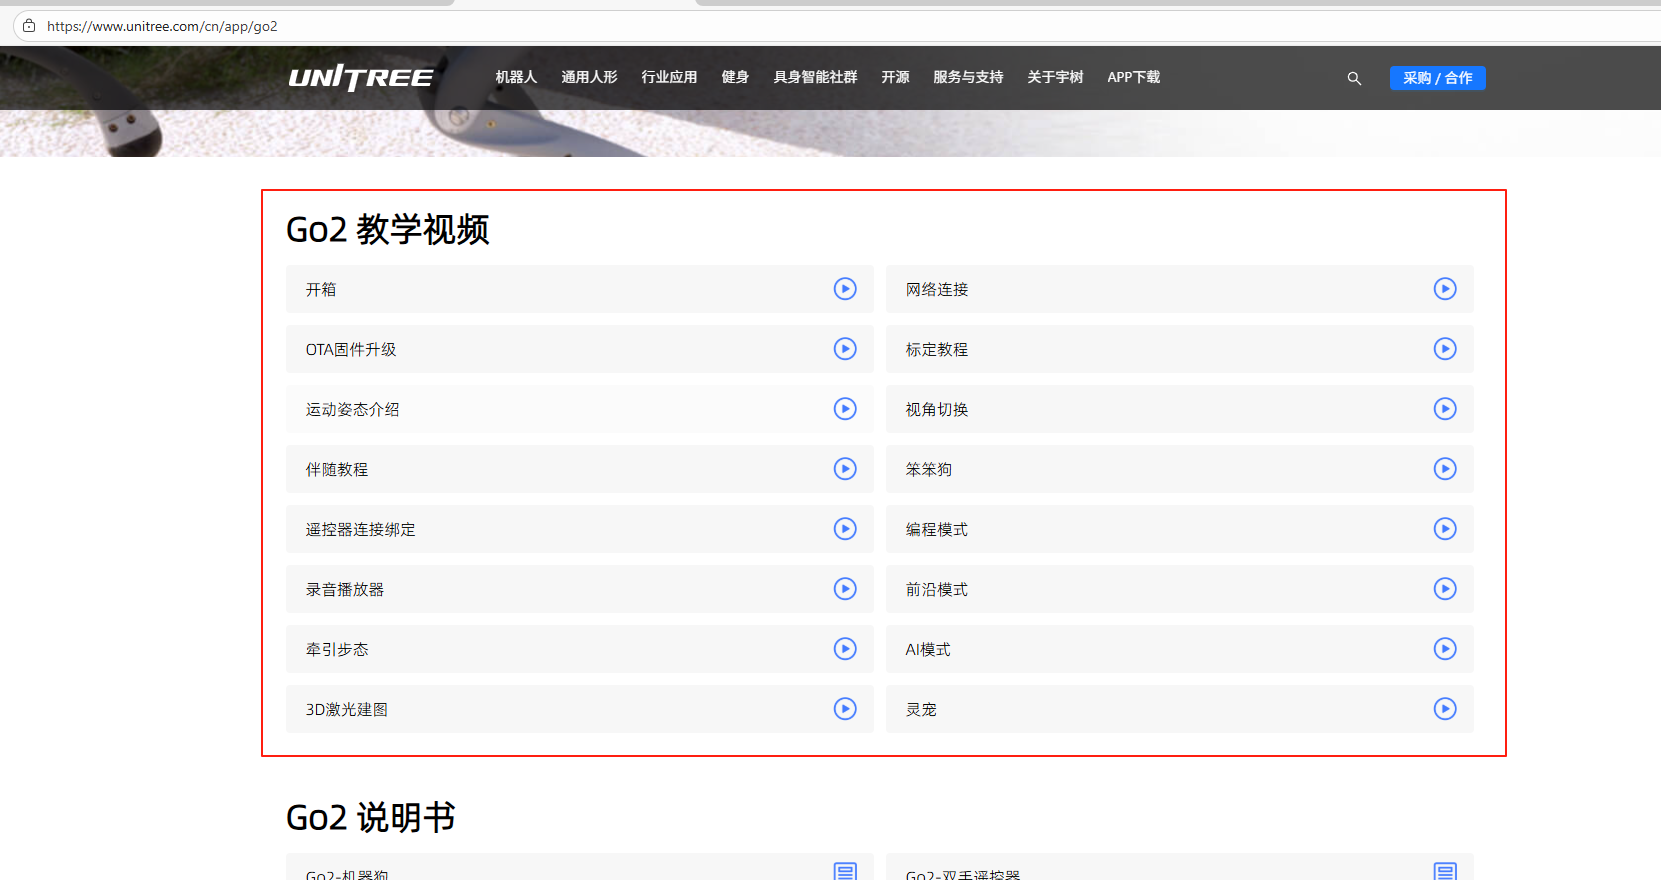Click play icon beside 笨笨狗
Image resolution: width=1661 pixels, height=880 pixels.
[x=1444, y=469]
